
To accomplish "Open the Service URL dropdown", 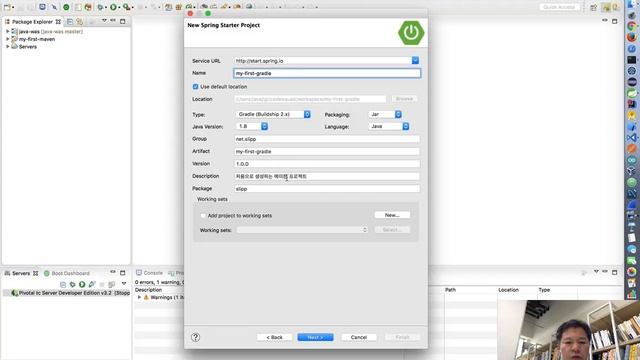I will tap(415, 60).
